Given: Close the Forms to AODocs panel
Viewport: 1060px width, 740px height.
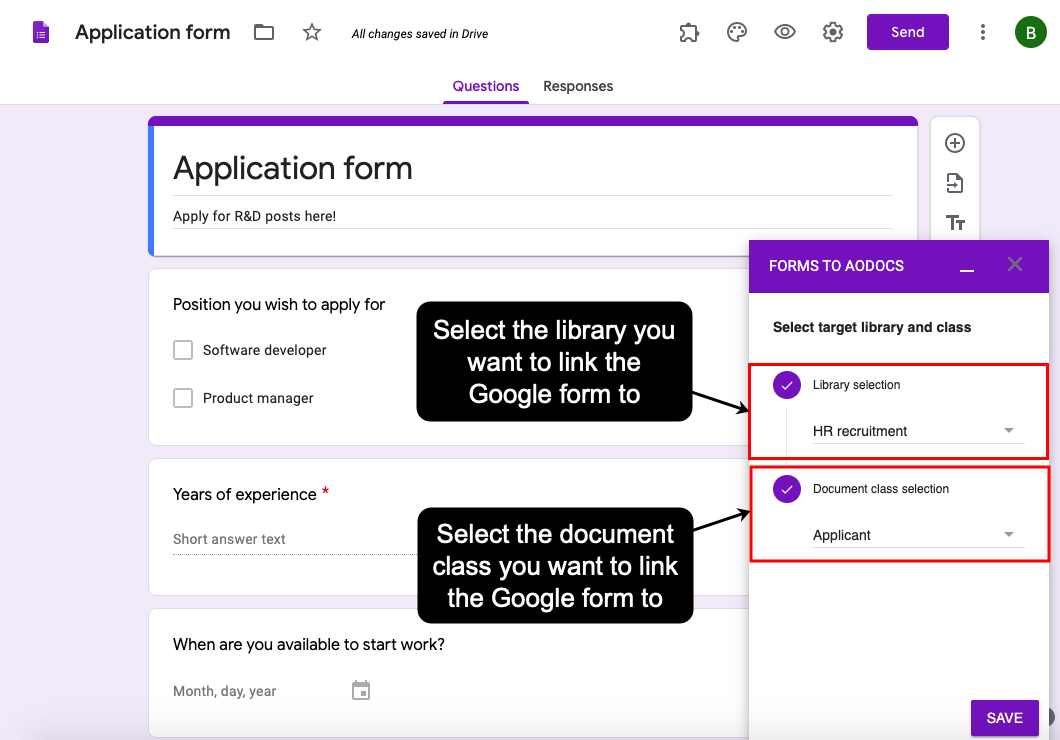Looking at the screenshot, I should point(1015,264).
